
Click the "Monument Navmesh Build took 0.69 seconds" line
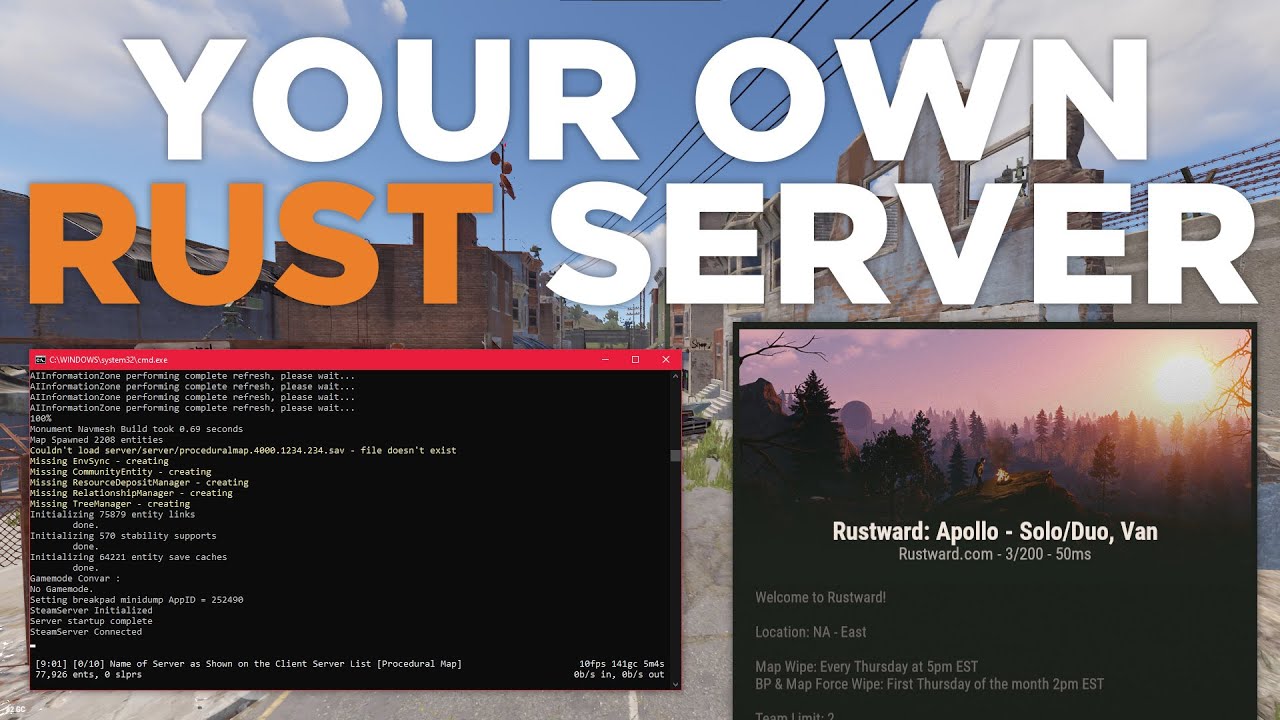[136, 429]
